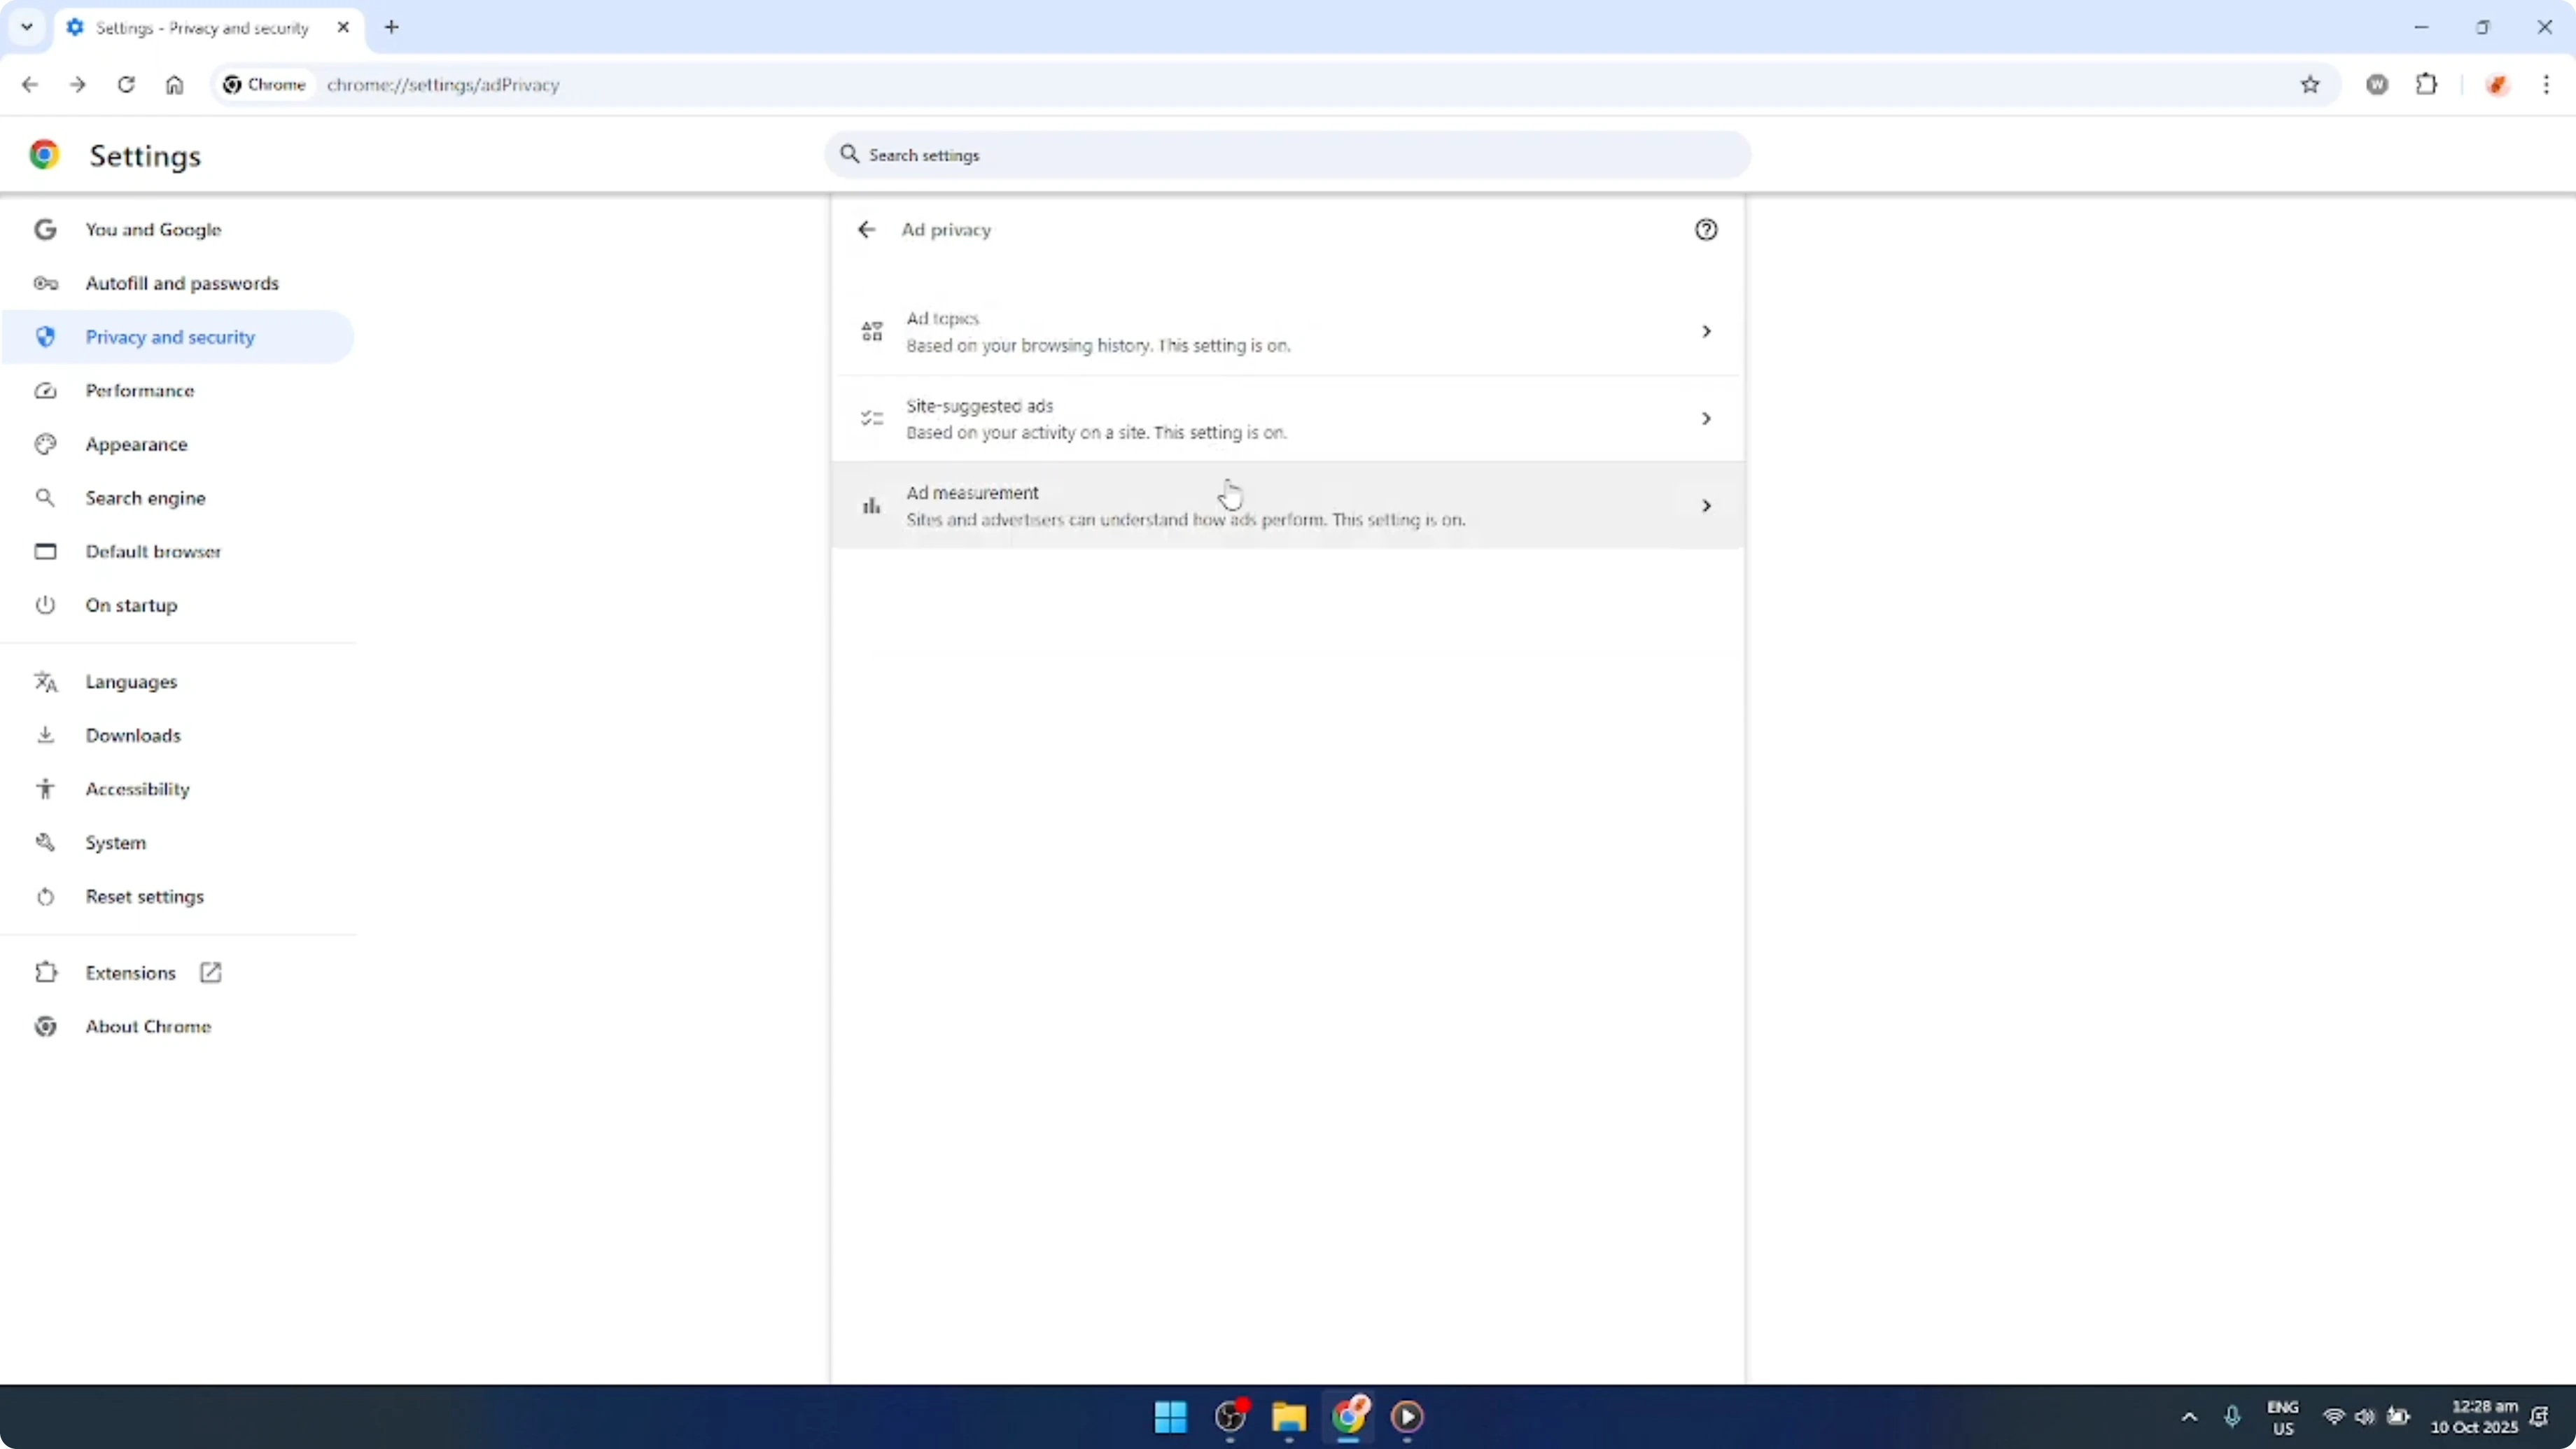2576x1449 pixels.
Task: Open a new tab with the plus button
Action: click(391, 27)
